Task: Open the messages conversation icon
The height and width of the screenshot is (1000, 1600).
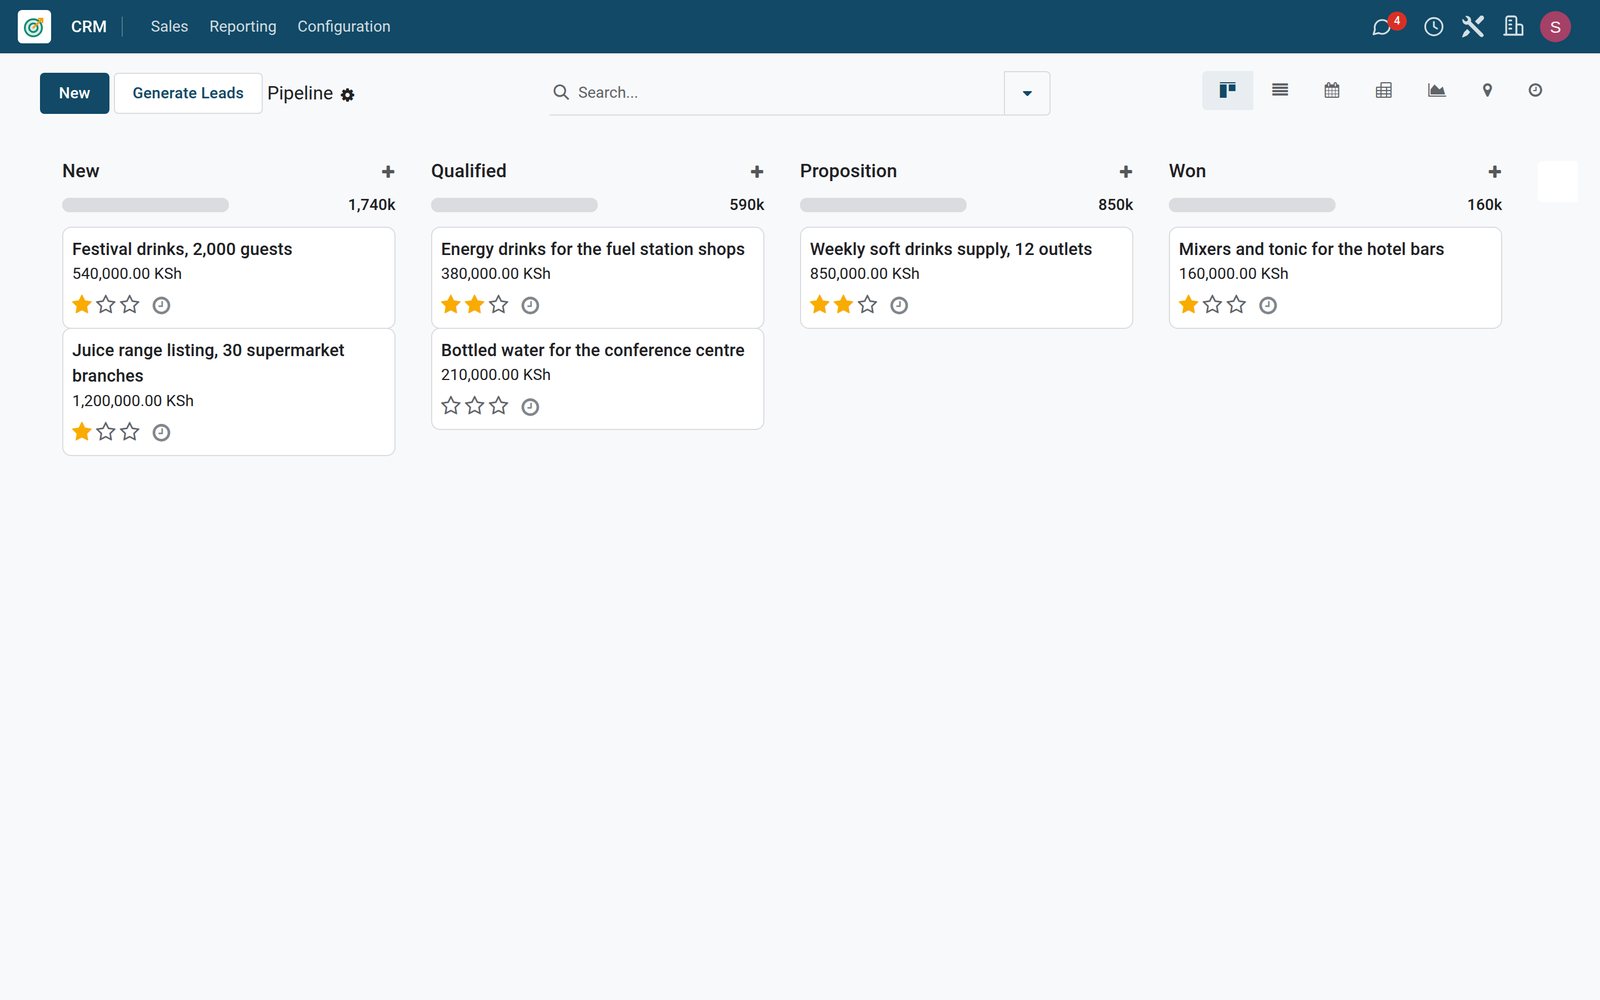Action: click(1382, 27)
